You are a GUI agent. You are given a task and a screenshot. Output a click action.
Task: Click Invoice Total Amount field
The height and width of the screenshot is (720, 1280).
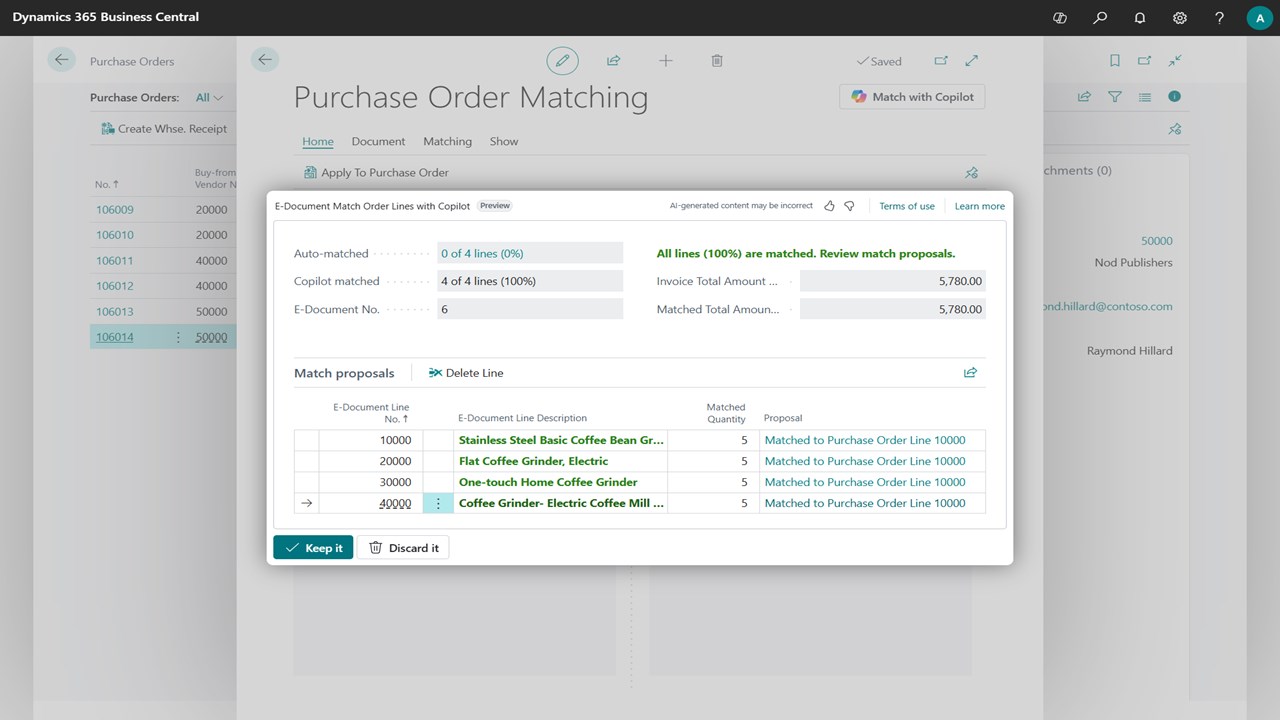892,281
